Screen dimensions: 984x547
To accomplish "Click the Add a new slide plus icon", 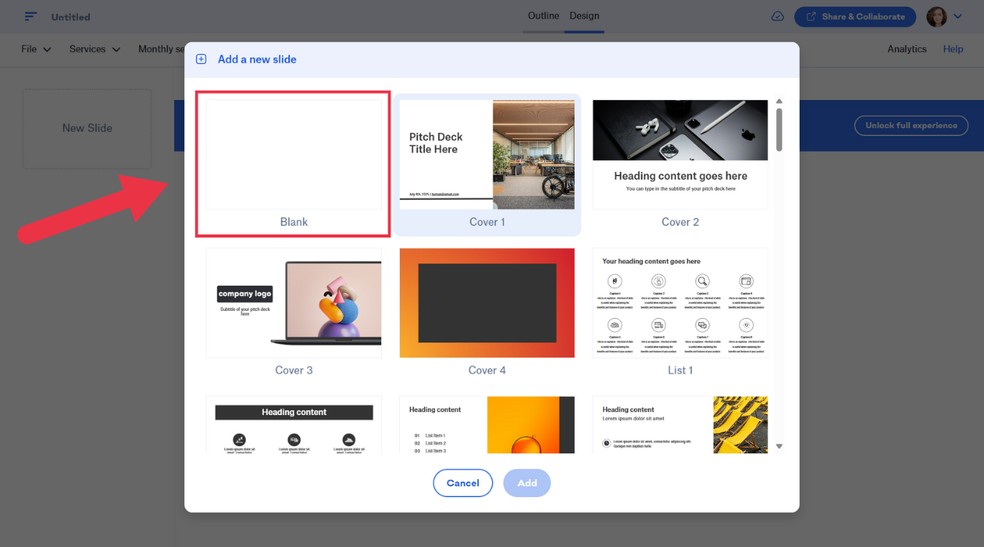I will tap(201, 59).
